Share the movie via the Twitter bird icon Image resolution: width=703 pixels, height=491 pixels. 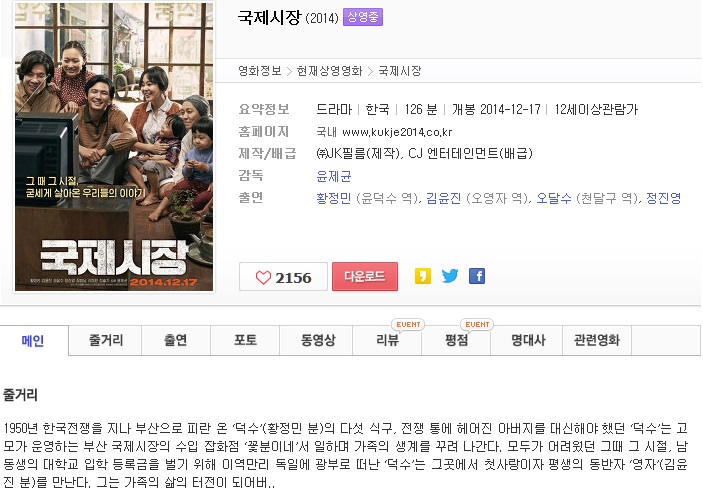click(x=450, y=276)
